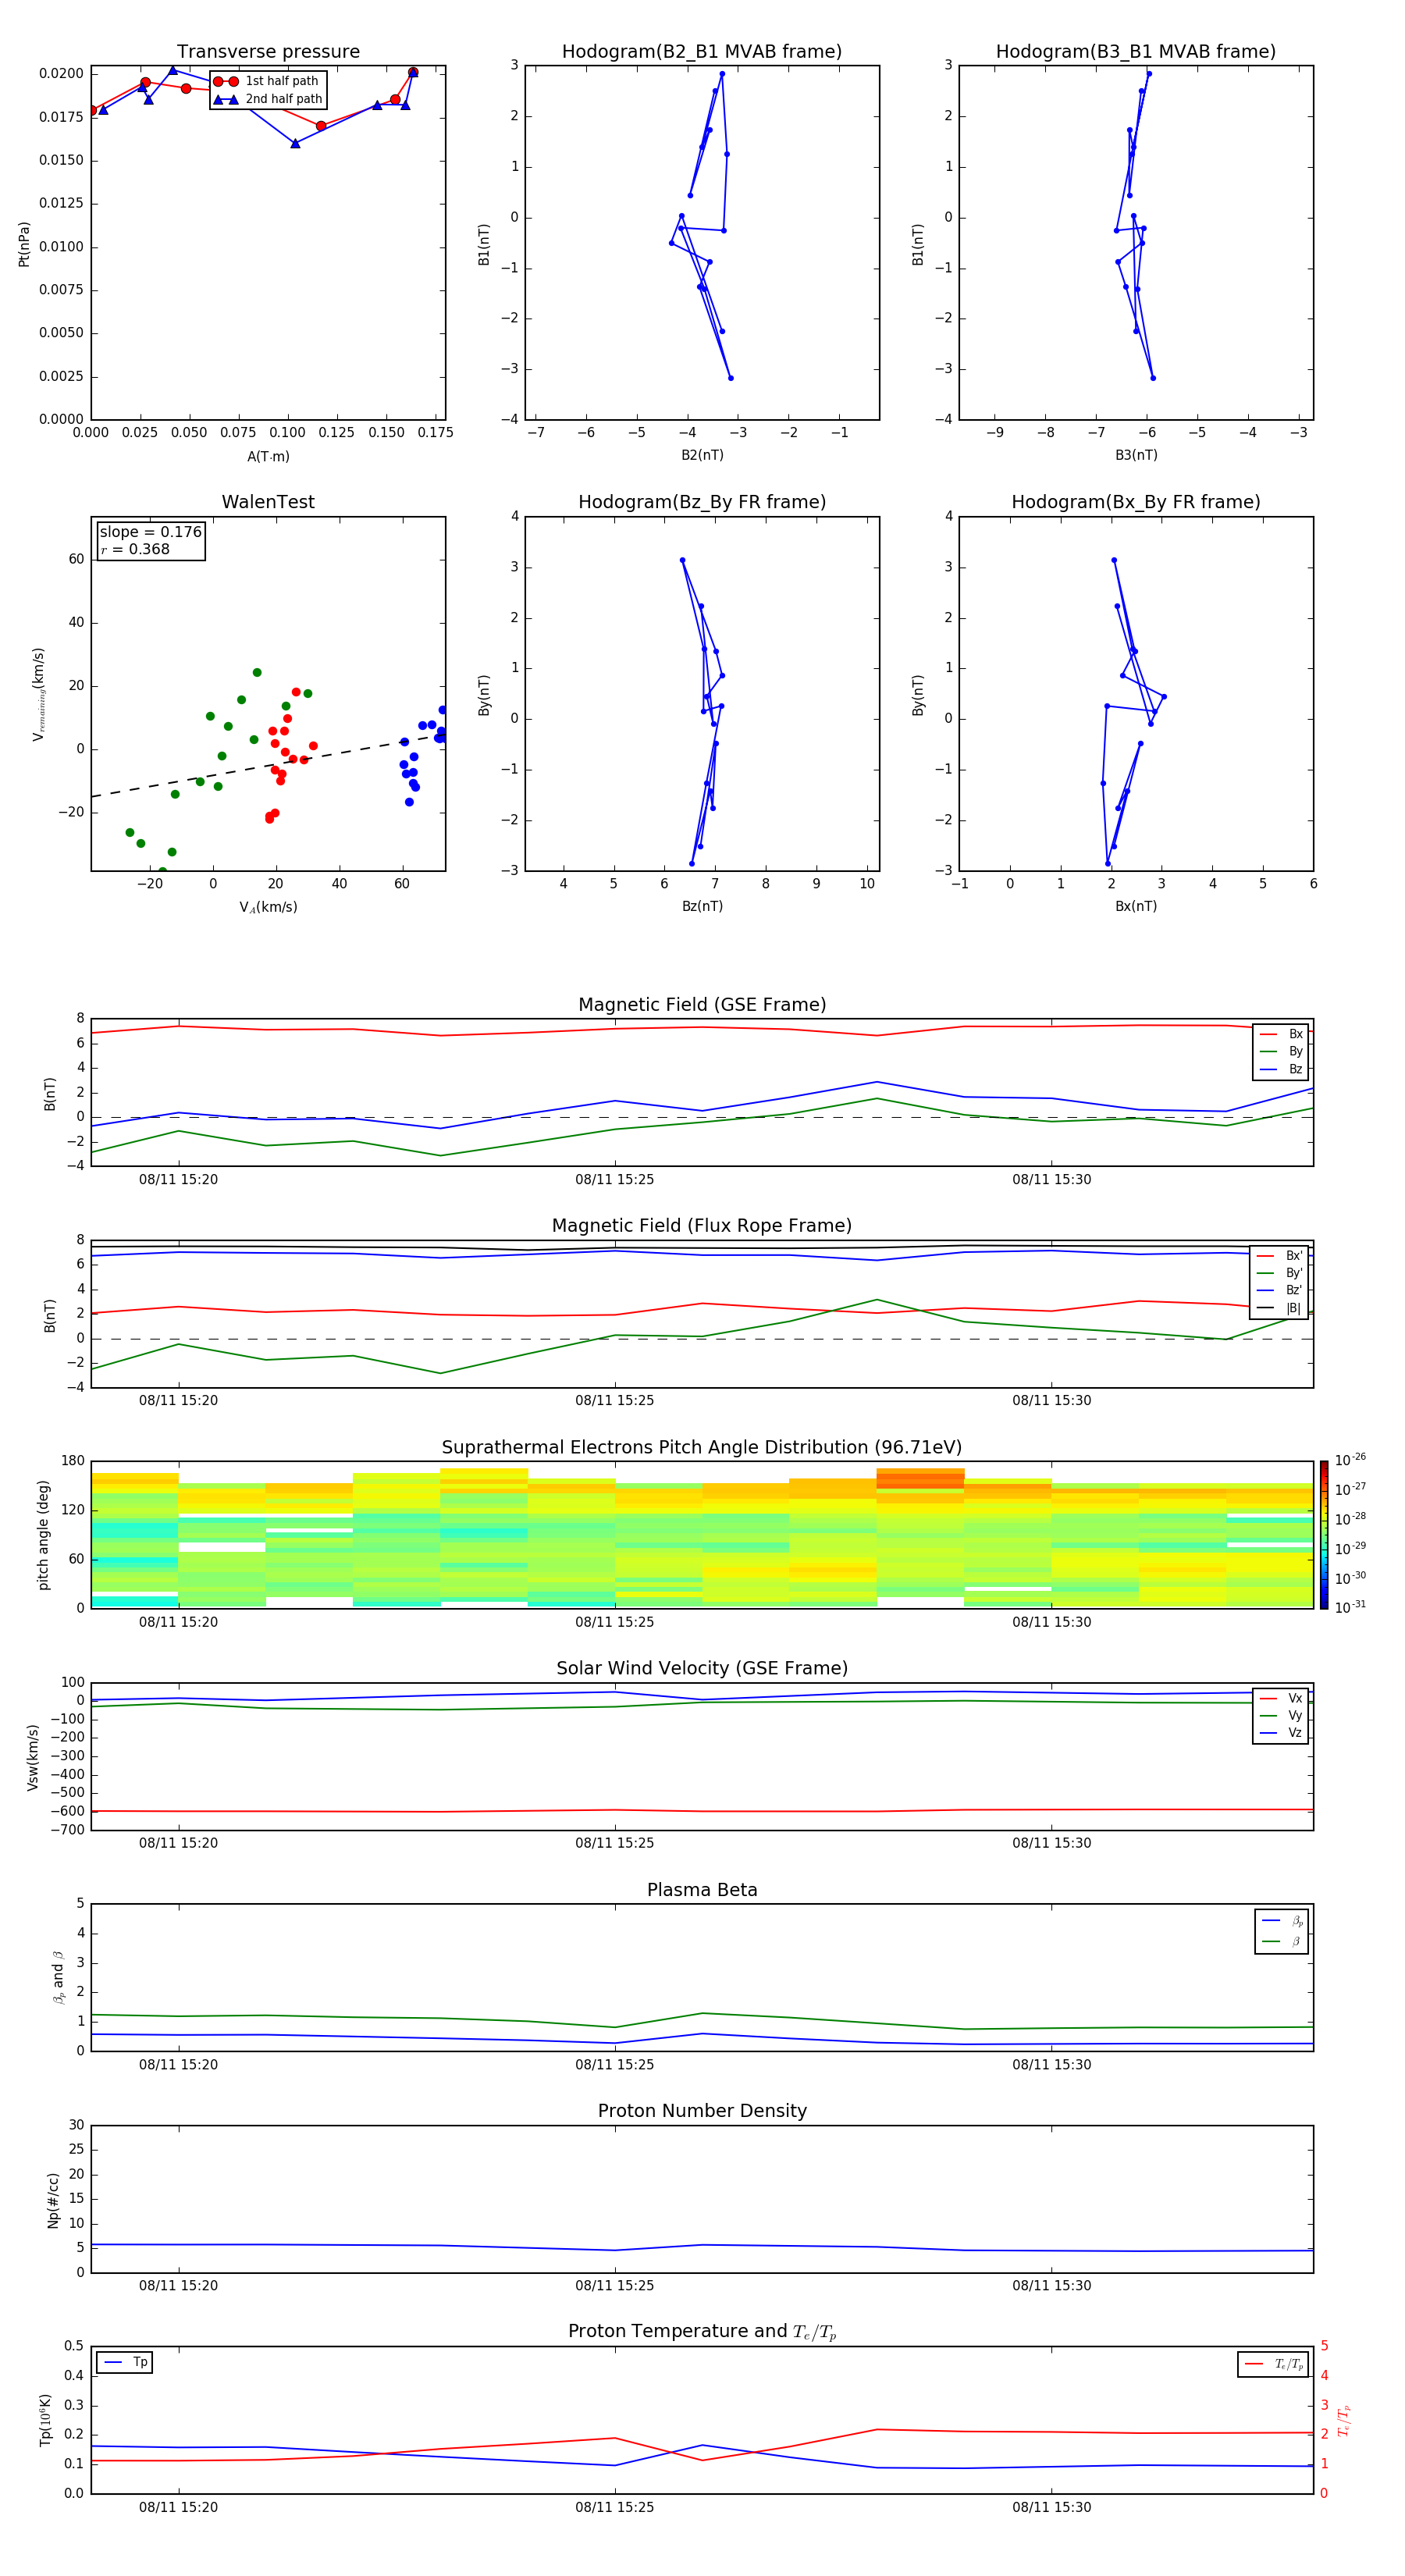Click the 'r = 0.368' annotation
Viewport: 1405px width, 2576px height.
click(x=135, y=549)
